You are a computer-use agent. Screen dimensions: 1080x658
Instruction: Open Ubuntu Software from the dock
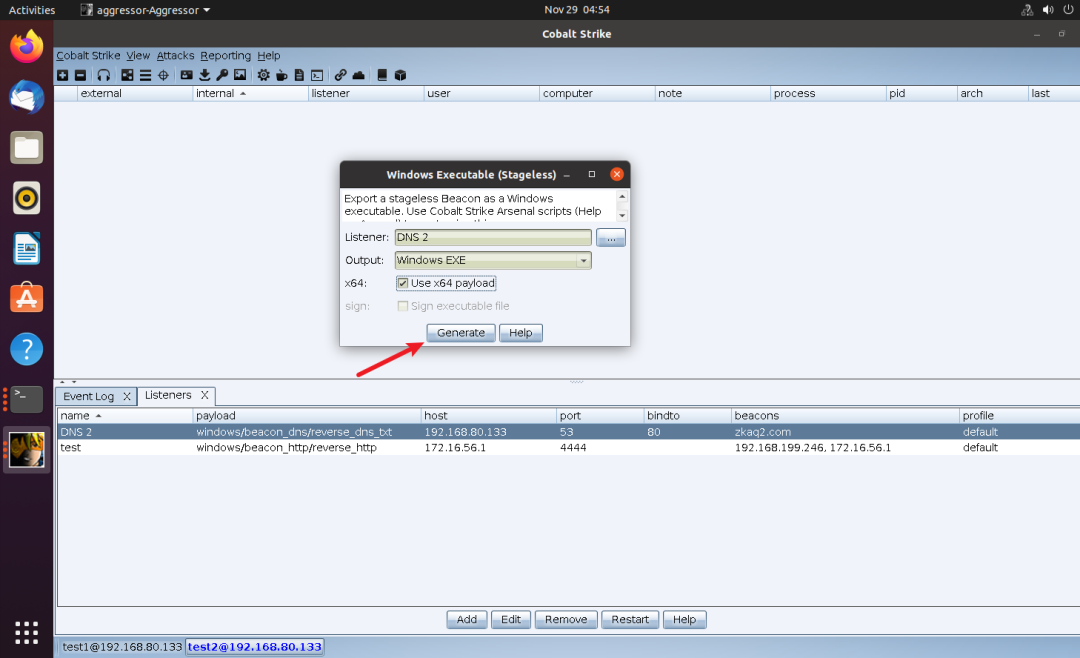27,299
